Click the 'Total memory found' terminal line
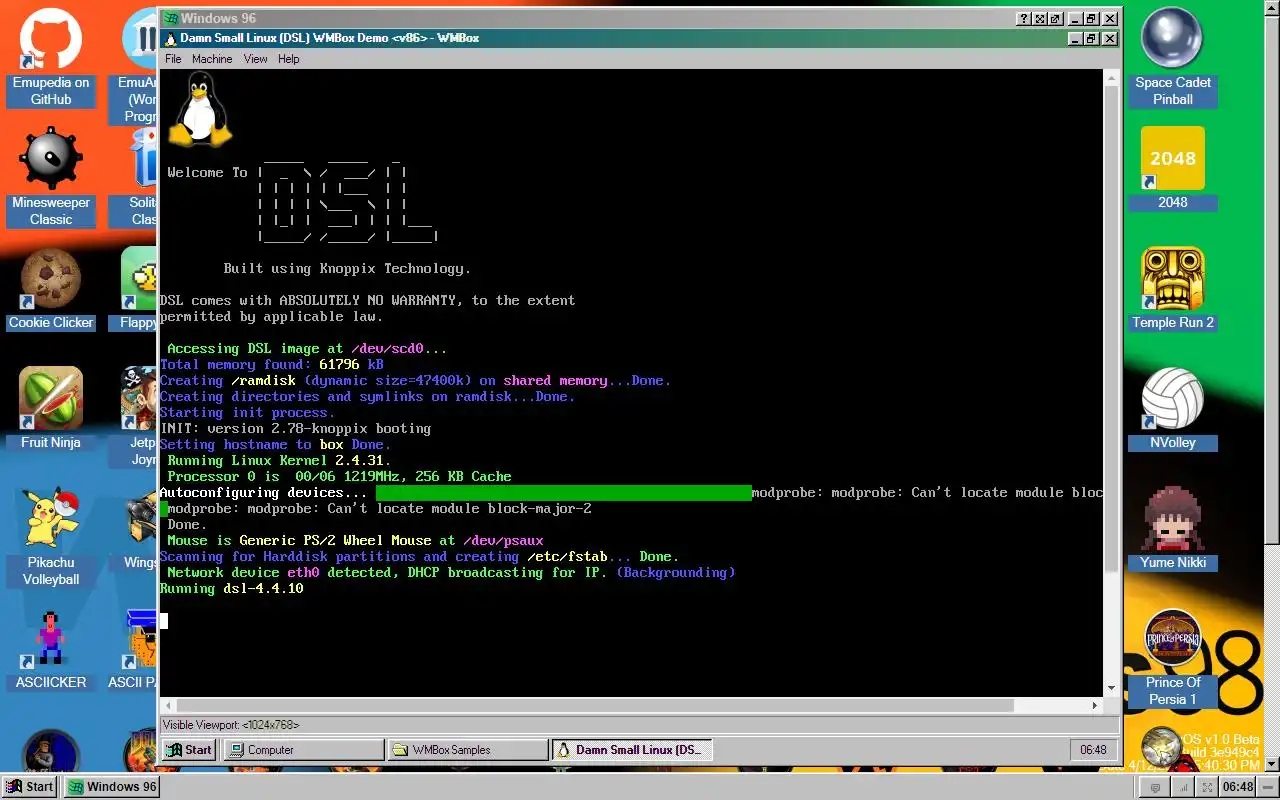1280x800 pixels. click(x=271, y=365)
